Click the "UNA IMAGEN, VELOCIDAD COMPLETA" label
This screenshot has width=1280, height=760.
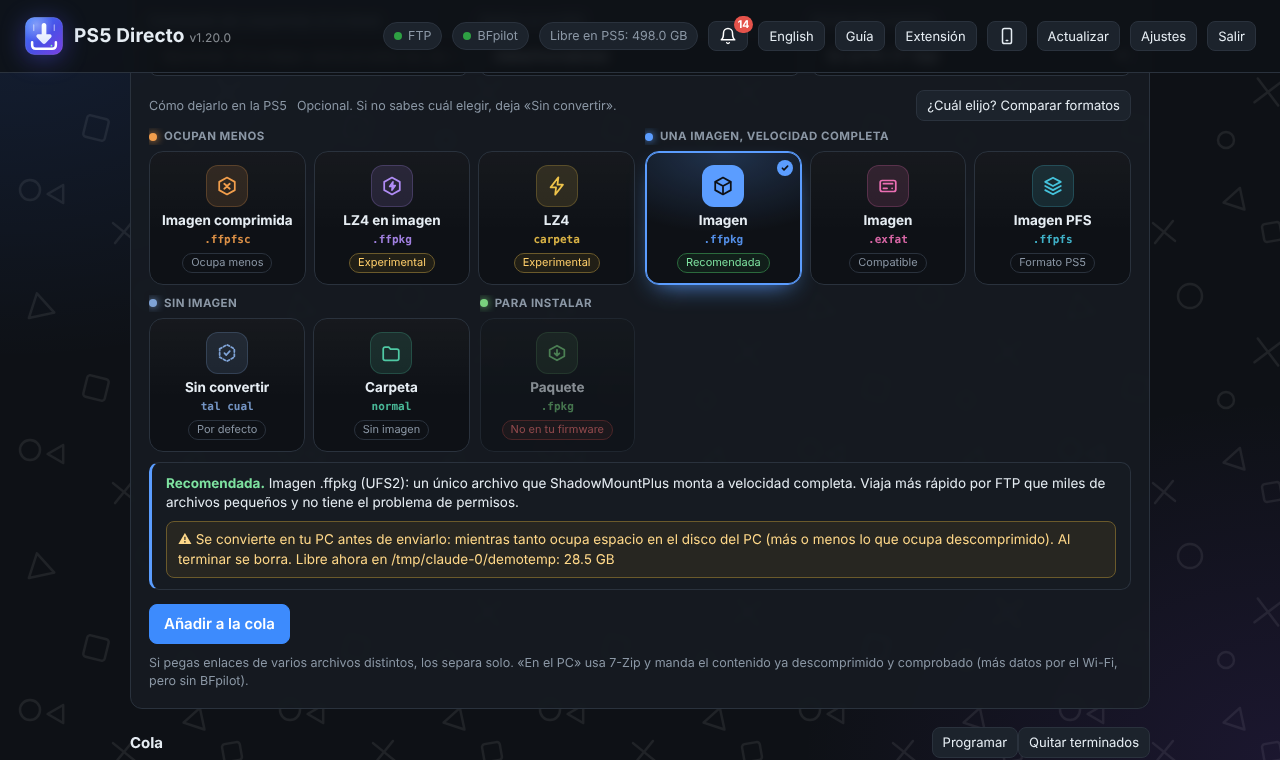[x=774, y=136]
